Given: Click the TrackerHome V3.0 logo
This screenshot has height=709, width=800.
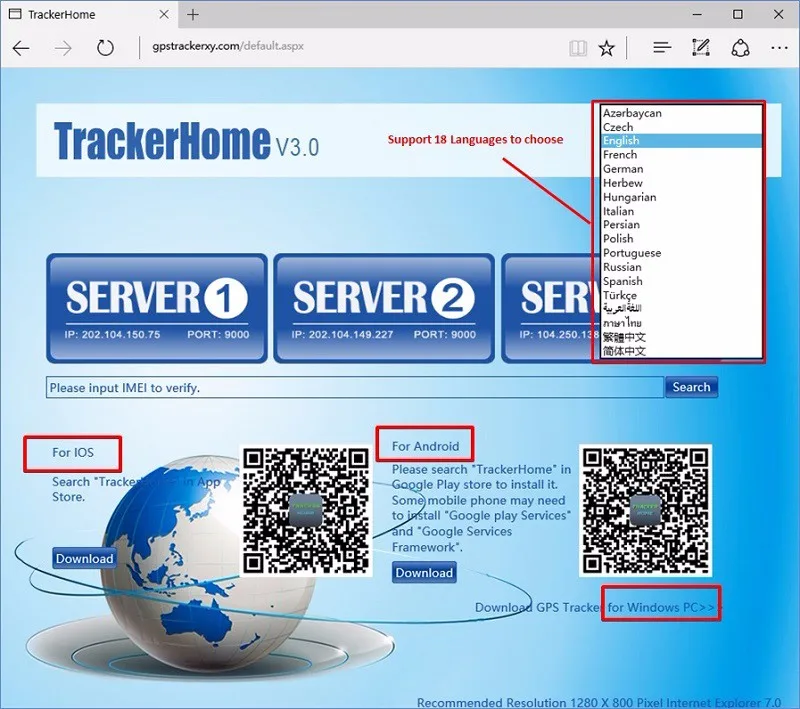Looking at the screenshot, I should point(186,140).
